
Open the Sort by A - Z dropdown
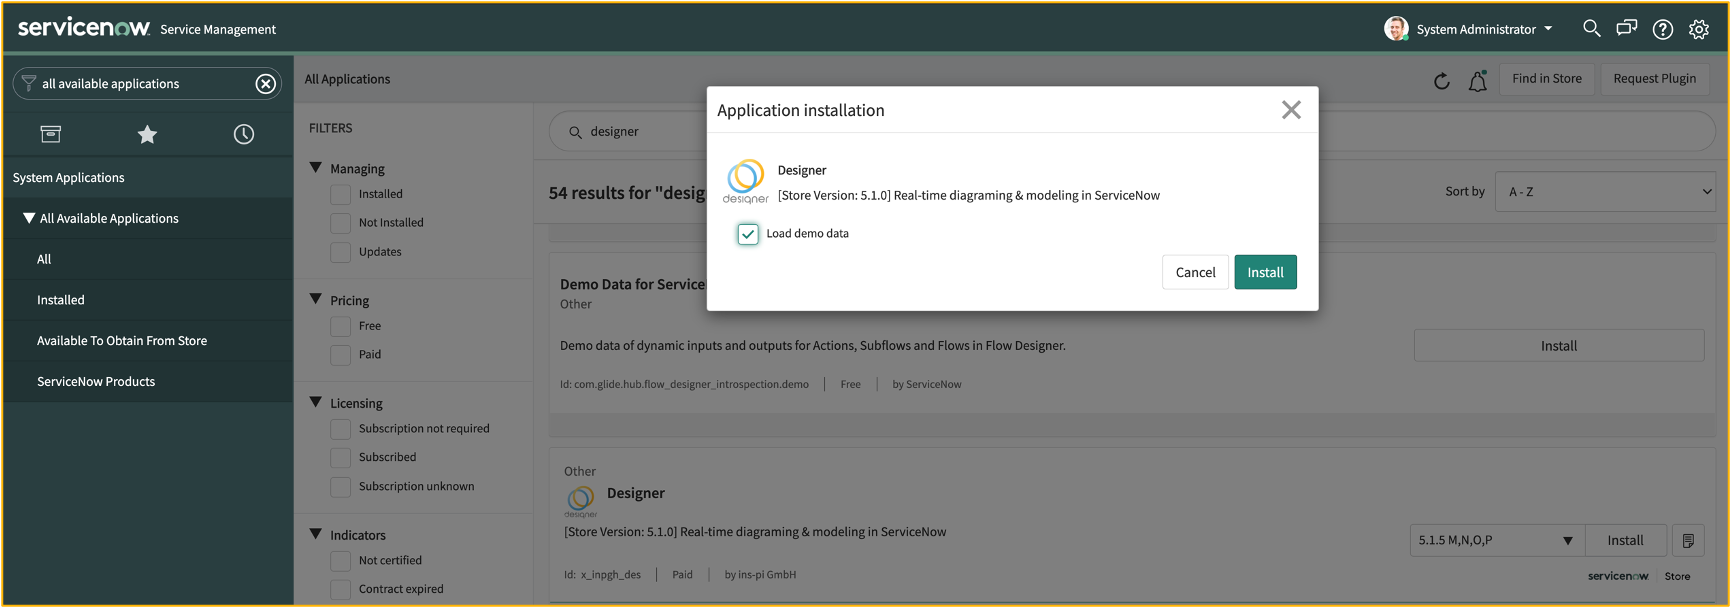[x=1606, y=192]
